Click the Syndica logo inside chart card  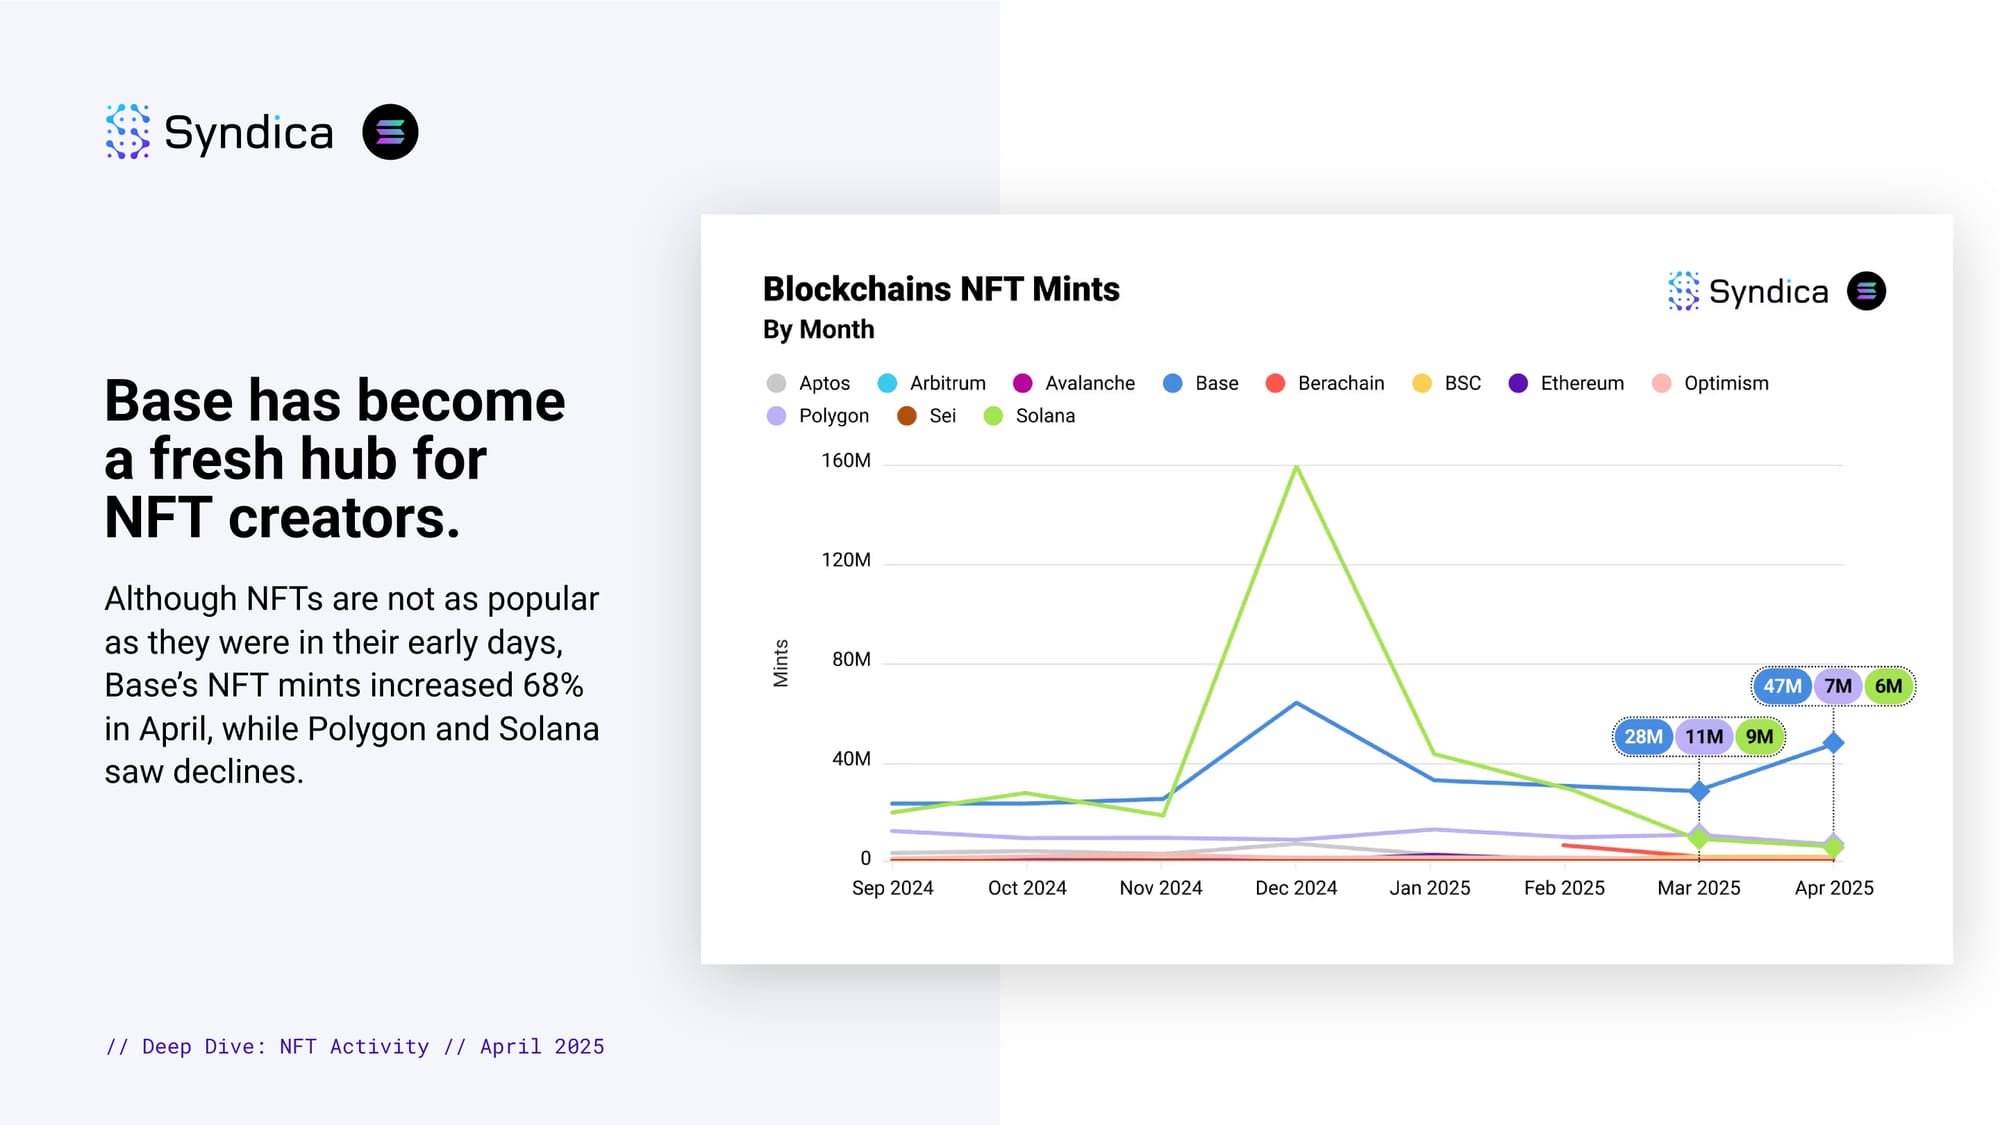[1748, 291]
